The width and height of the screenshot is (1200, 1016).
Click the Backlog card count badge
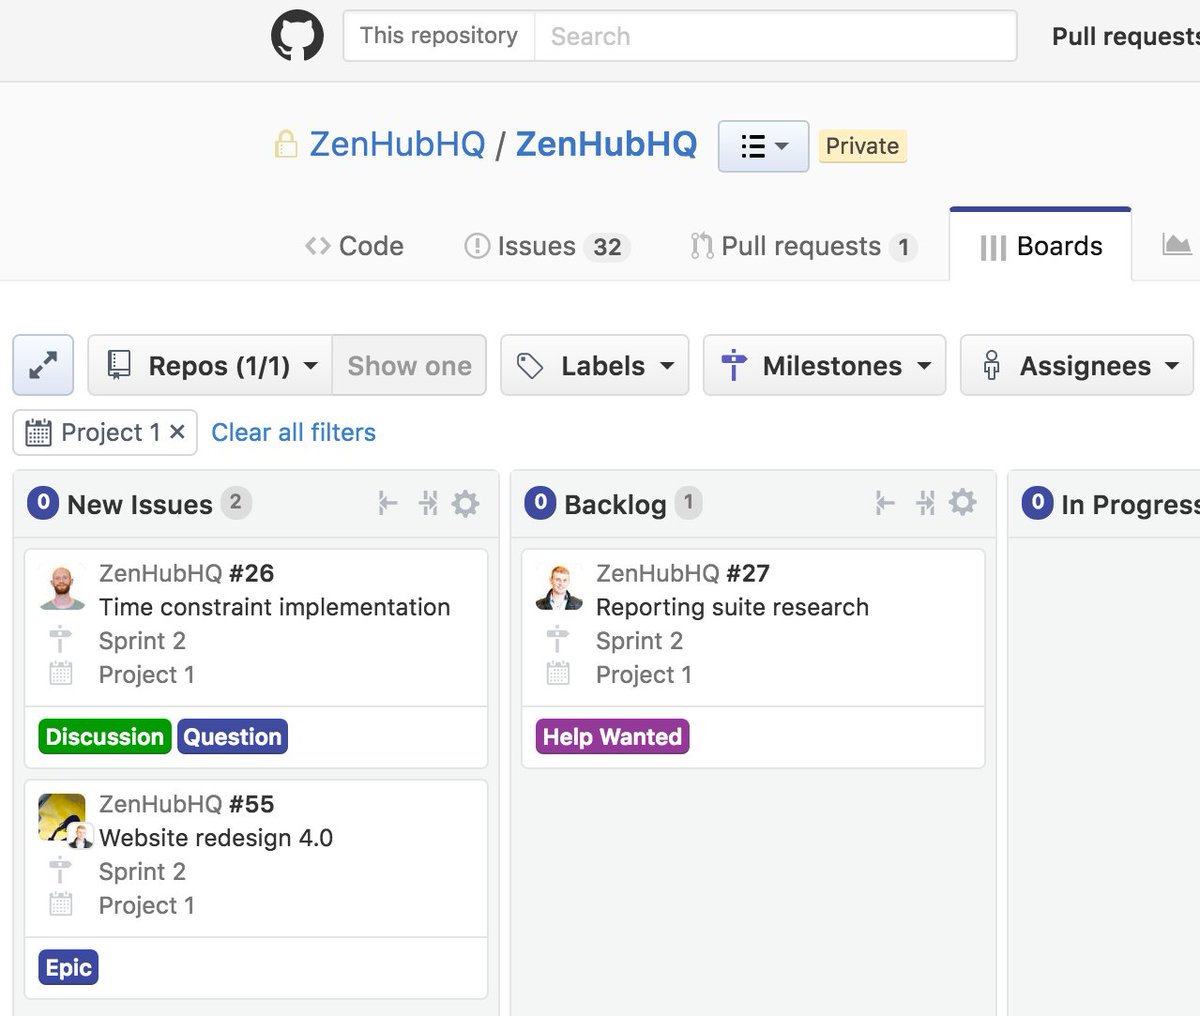pos(688,502)
